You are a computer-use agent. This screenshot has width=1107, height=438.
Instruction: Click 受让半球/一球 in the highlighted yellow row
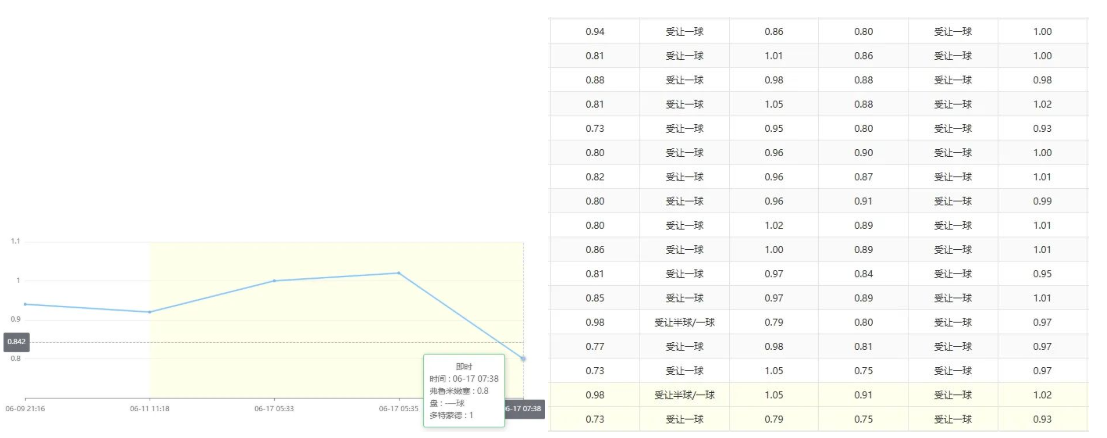tap(684, 395)
